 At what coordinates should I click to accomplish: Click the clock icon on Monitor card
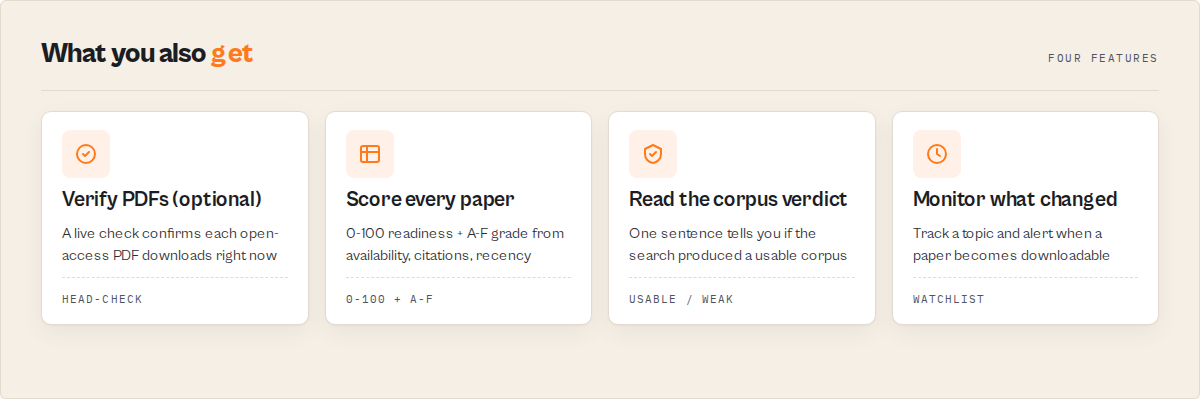pyautogui.click(x=937, y=154)
